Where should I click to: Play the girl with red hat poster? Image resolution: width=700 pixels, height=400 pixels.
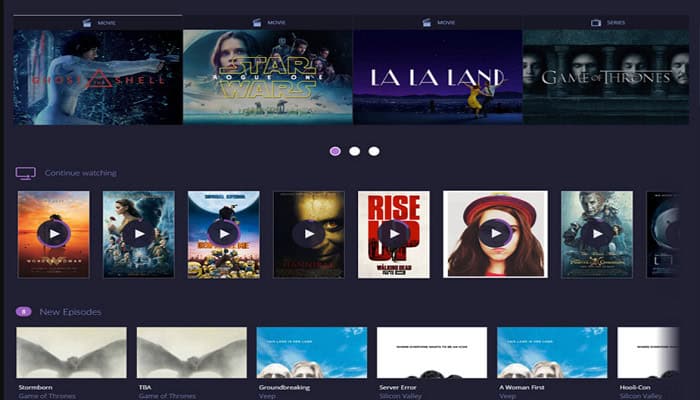(496, 233)
